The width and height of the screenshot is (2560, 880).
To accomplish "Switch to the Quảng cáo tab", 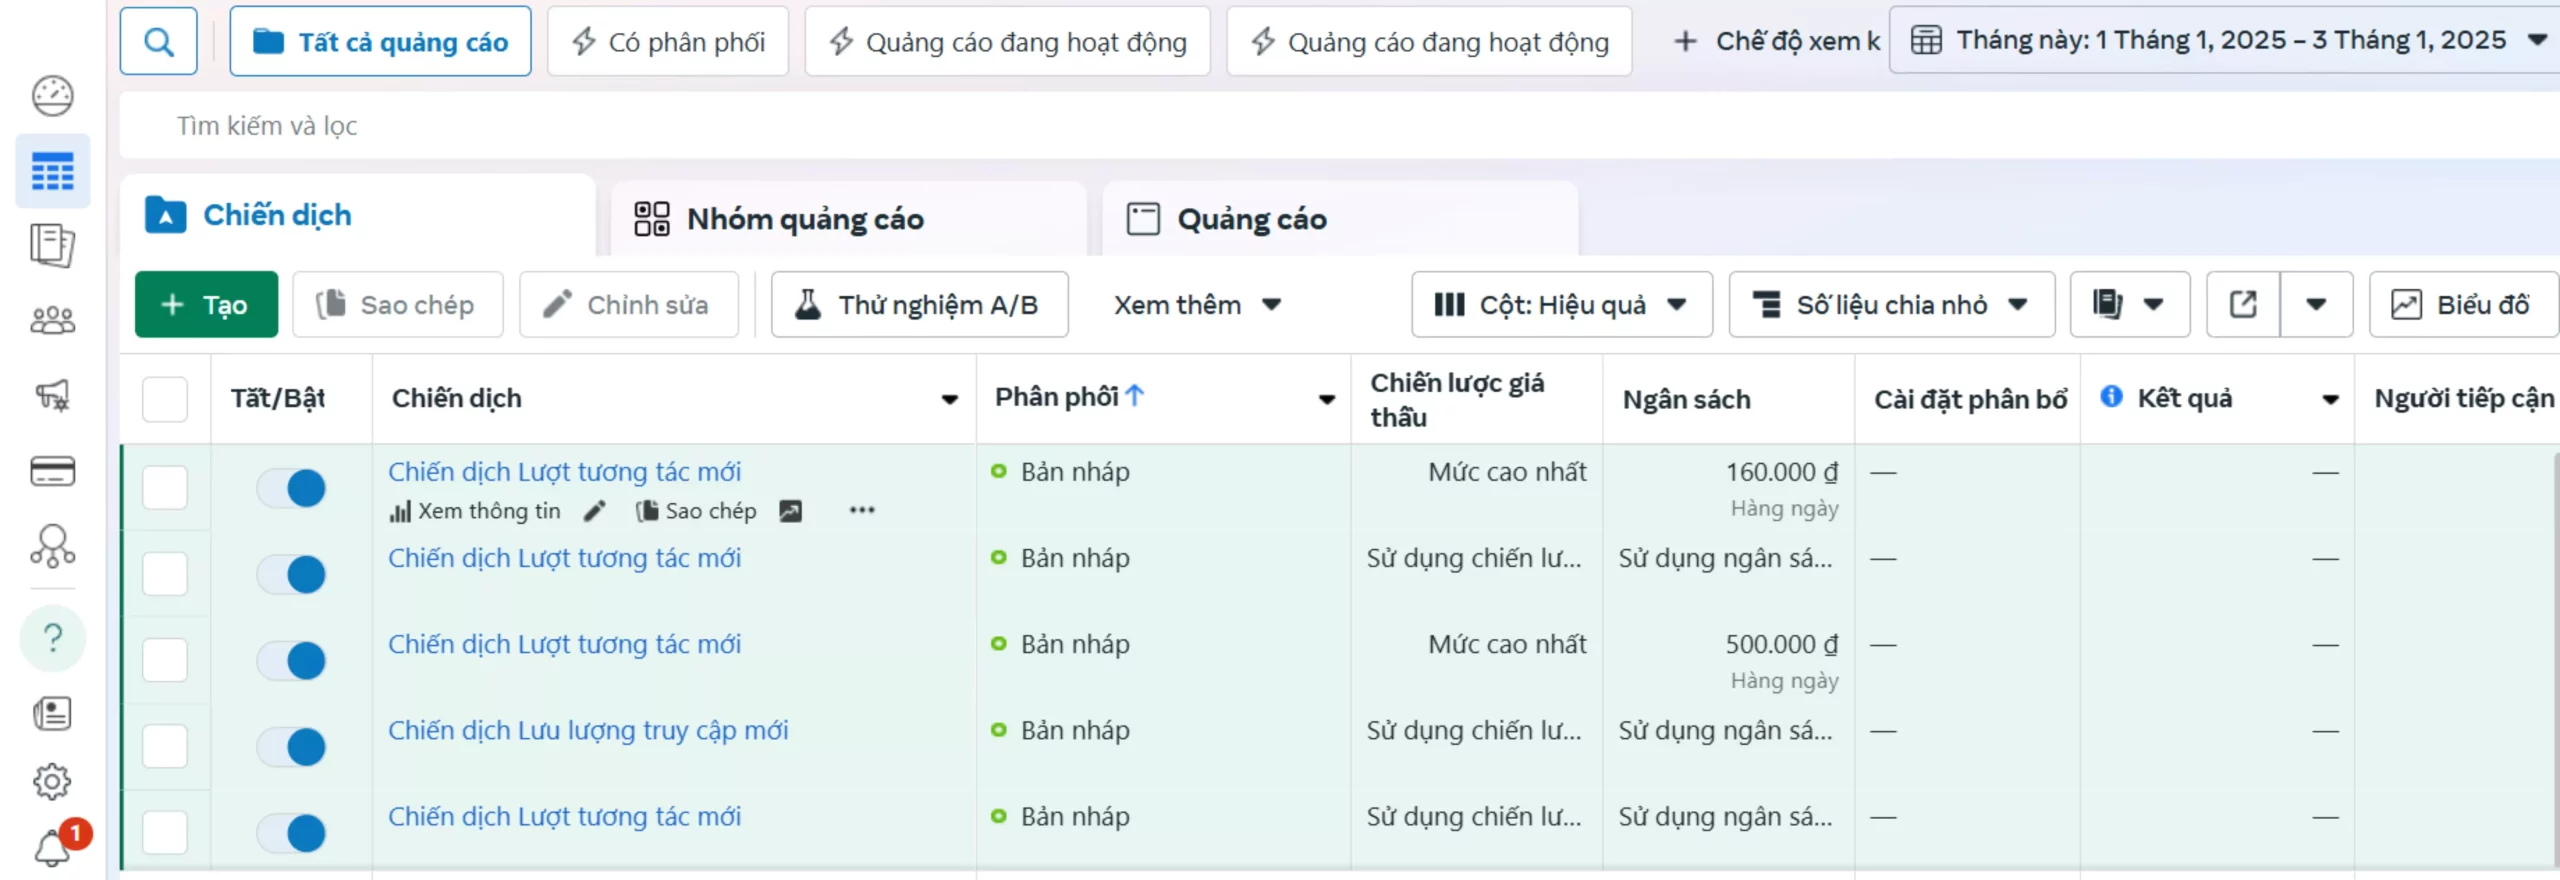I will [1251, 219].
